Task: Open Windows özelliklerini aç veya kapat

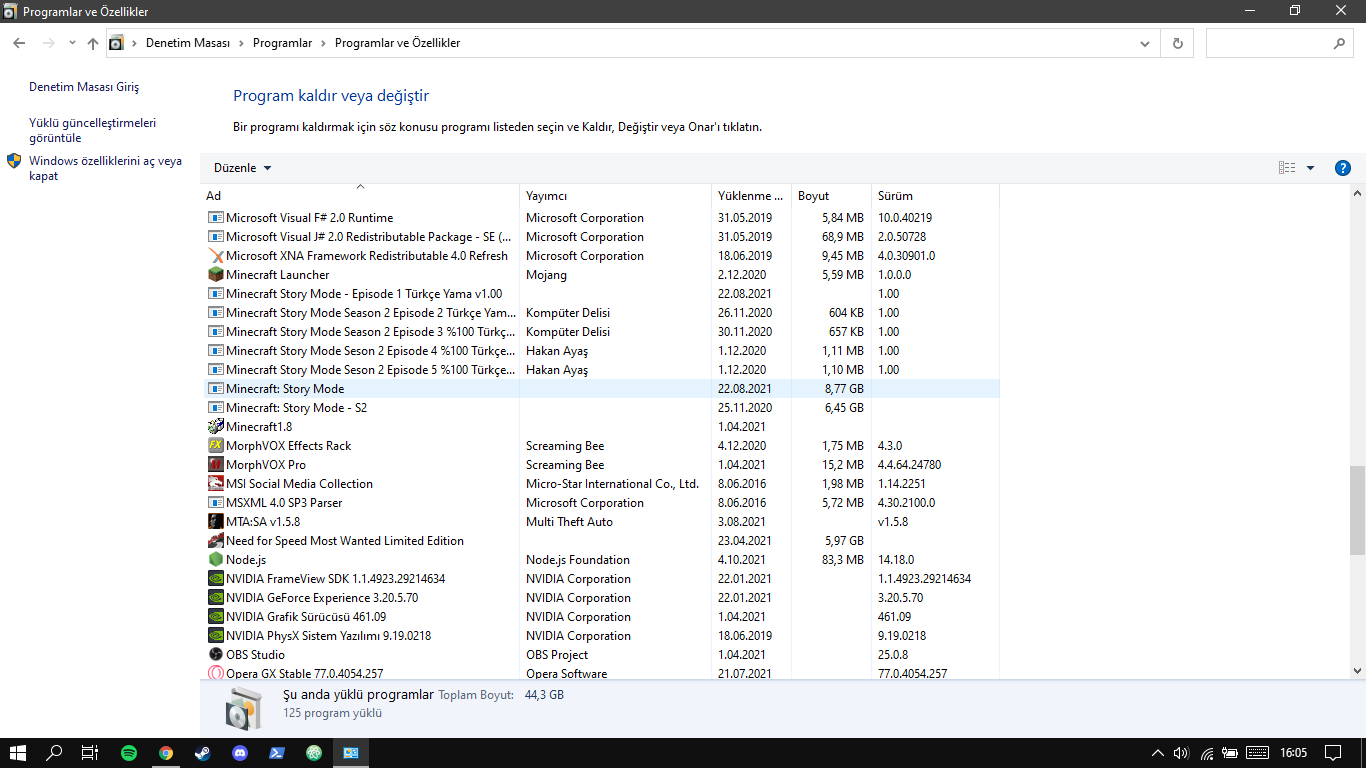Action: (x=105, y=168)
